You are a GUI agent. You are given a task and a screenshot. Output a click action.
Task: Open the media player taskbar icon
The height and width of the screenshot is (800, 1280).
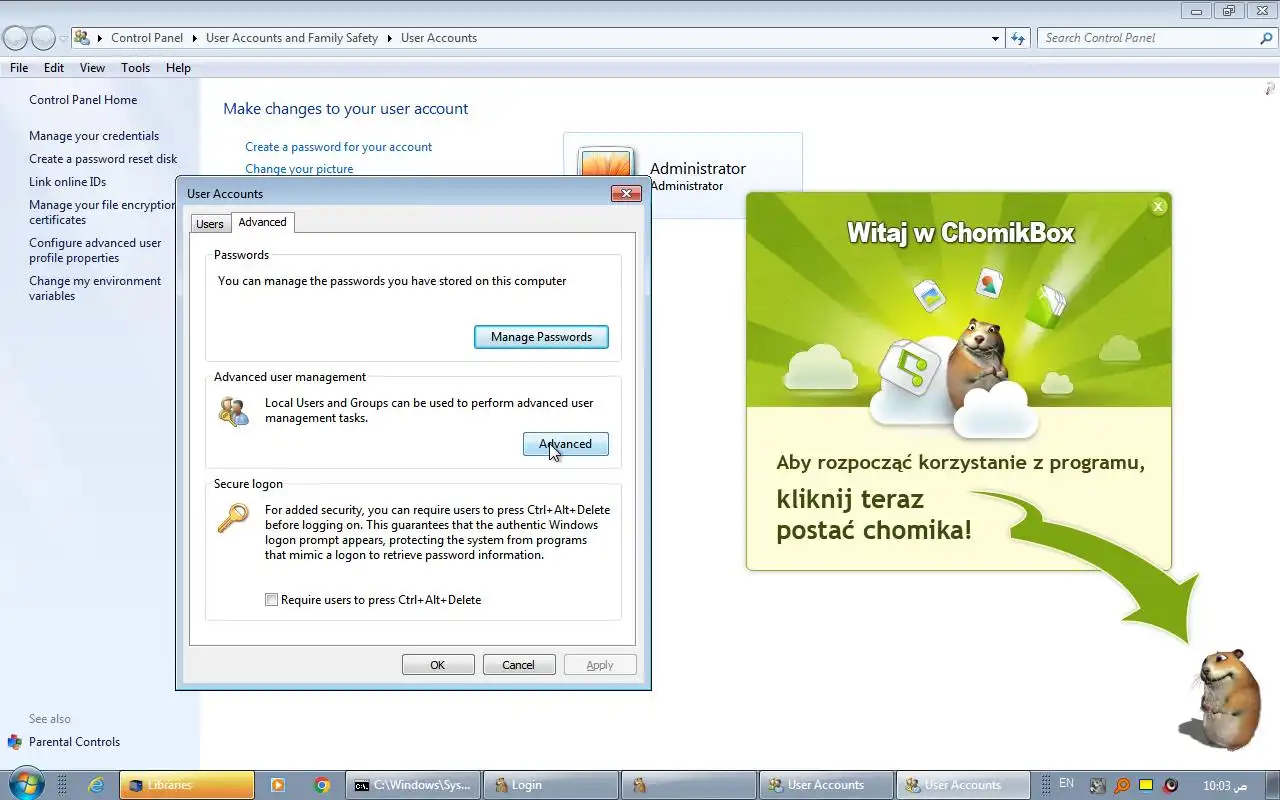tap(278, 785)
